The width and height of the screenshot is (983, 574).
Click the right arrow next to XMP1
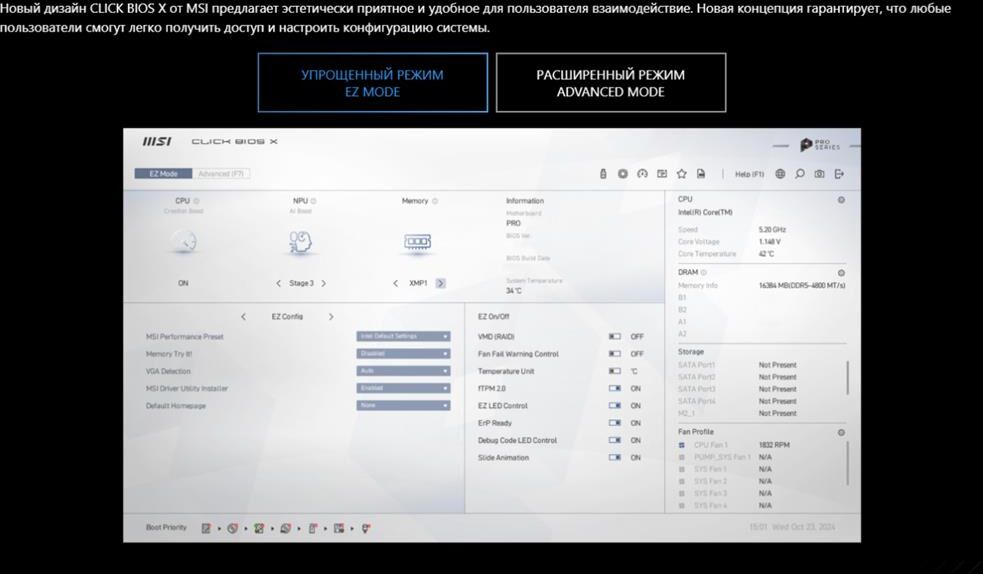(441, 283)
